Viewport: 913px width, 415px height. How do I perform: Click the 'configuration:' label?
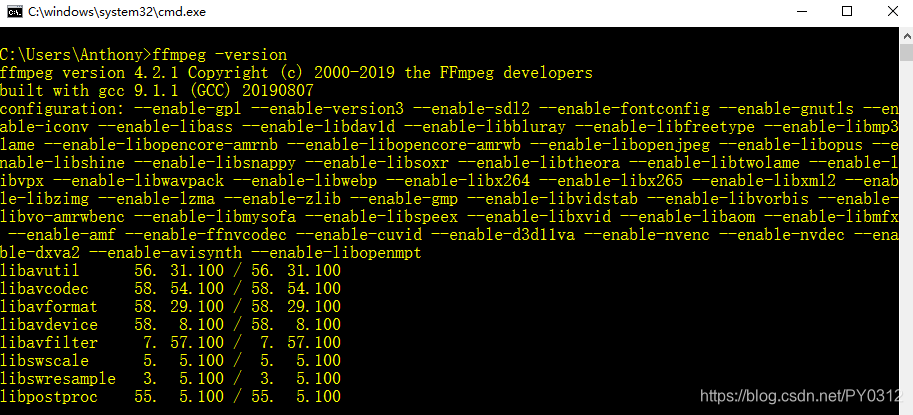tap(63, 109)
